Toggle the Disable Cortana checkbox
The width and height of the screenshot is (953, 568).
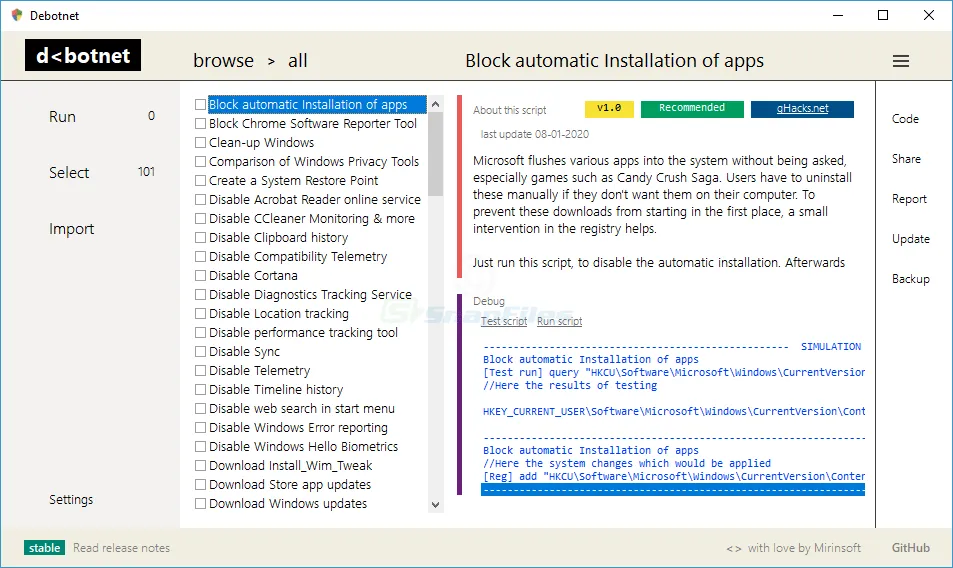click(x=200, y=275)
